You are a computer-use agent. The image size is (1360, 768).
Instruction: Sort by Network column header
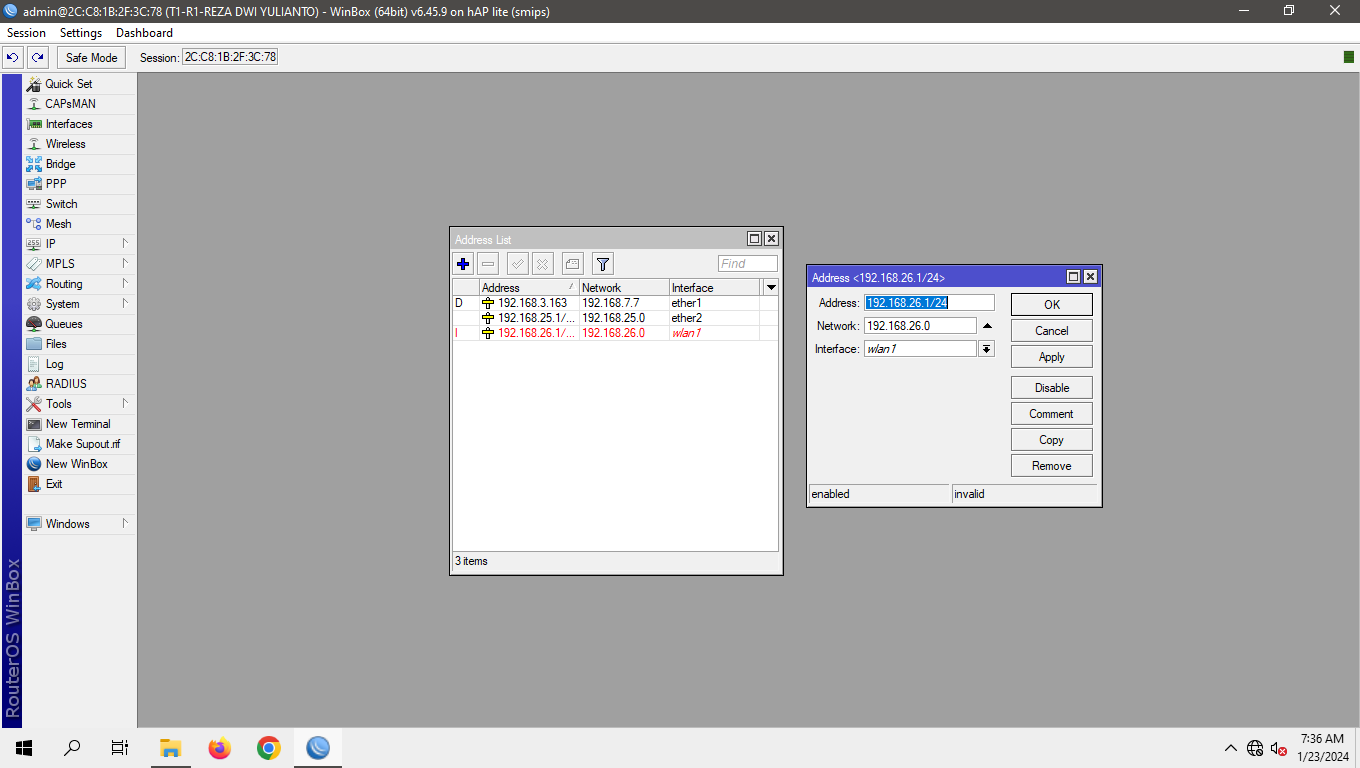(624, 287)
